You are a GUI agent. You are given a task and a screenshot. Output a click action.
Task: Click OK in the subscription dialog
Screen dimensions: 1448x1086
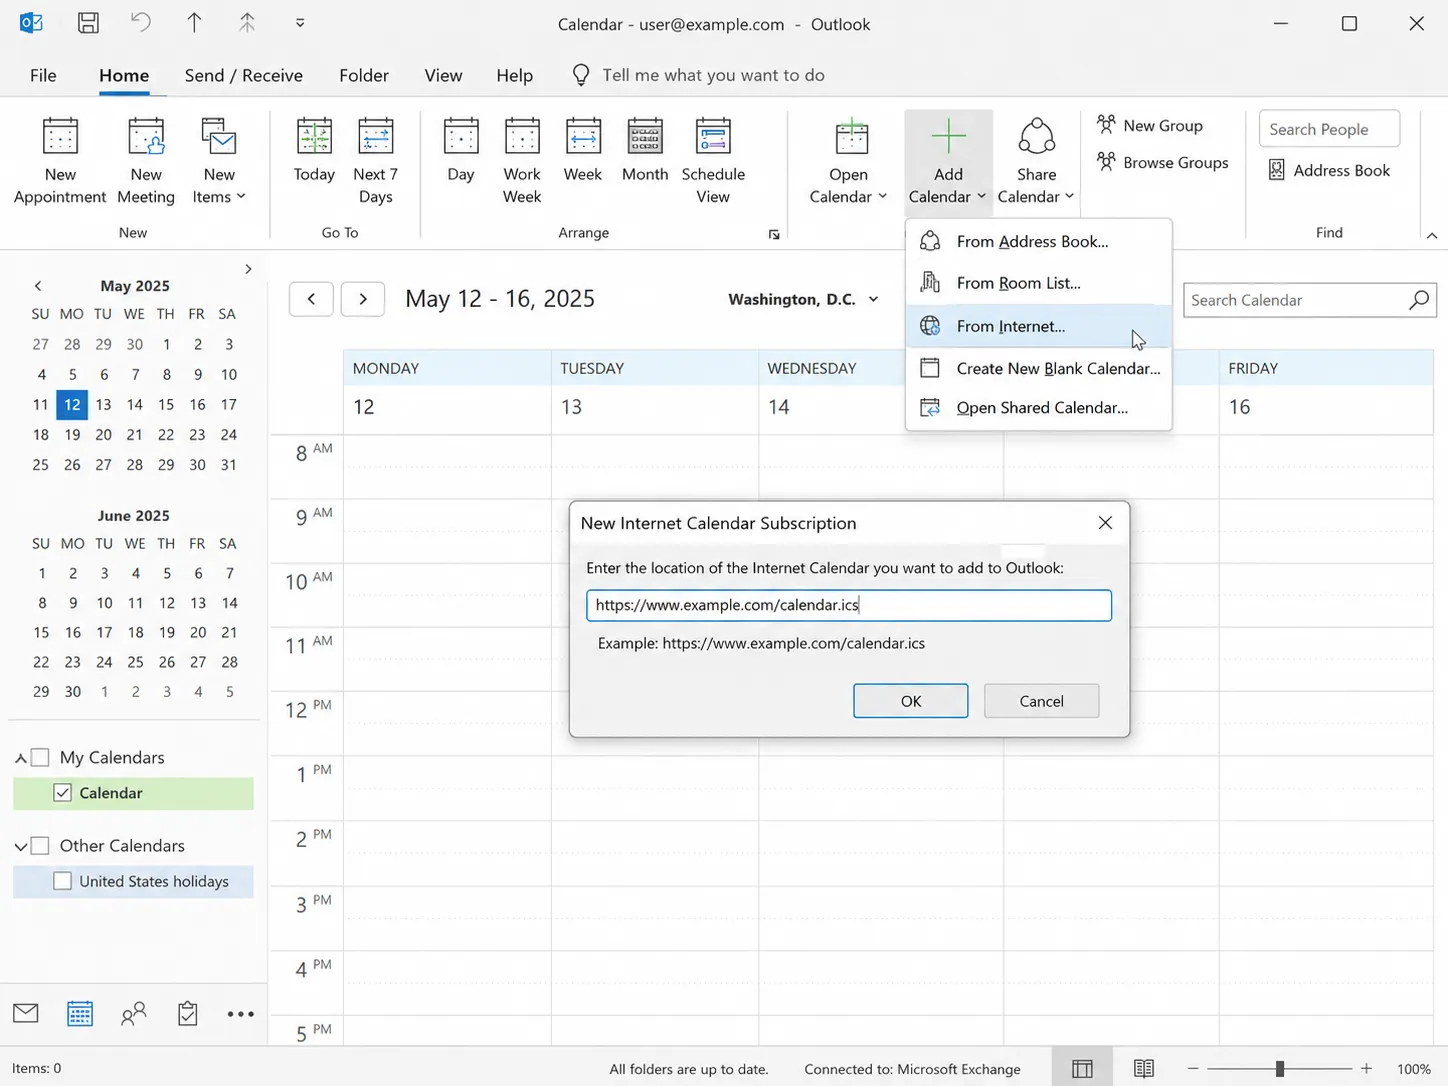point(910,701)
